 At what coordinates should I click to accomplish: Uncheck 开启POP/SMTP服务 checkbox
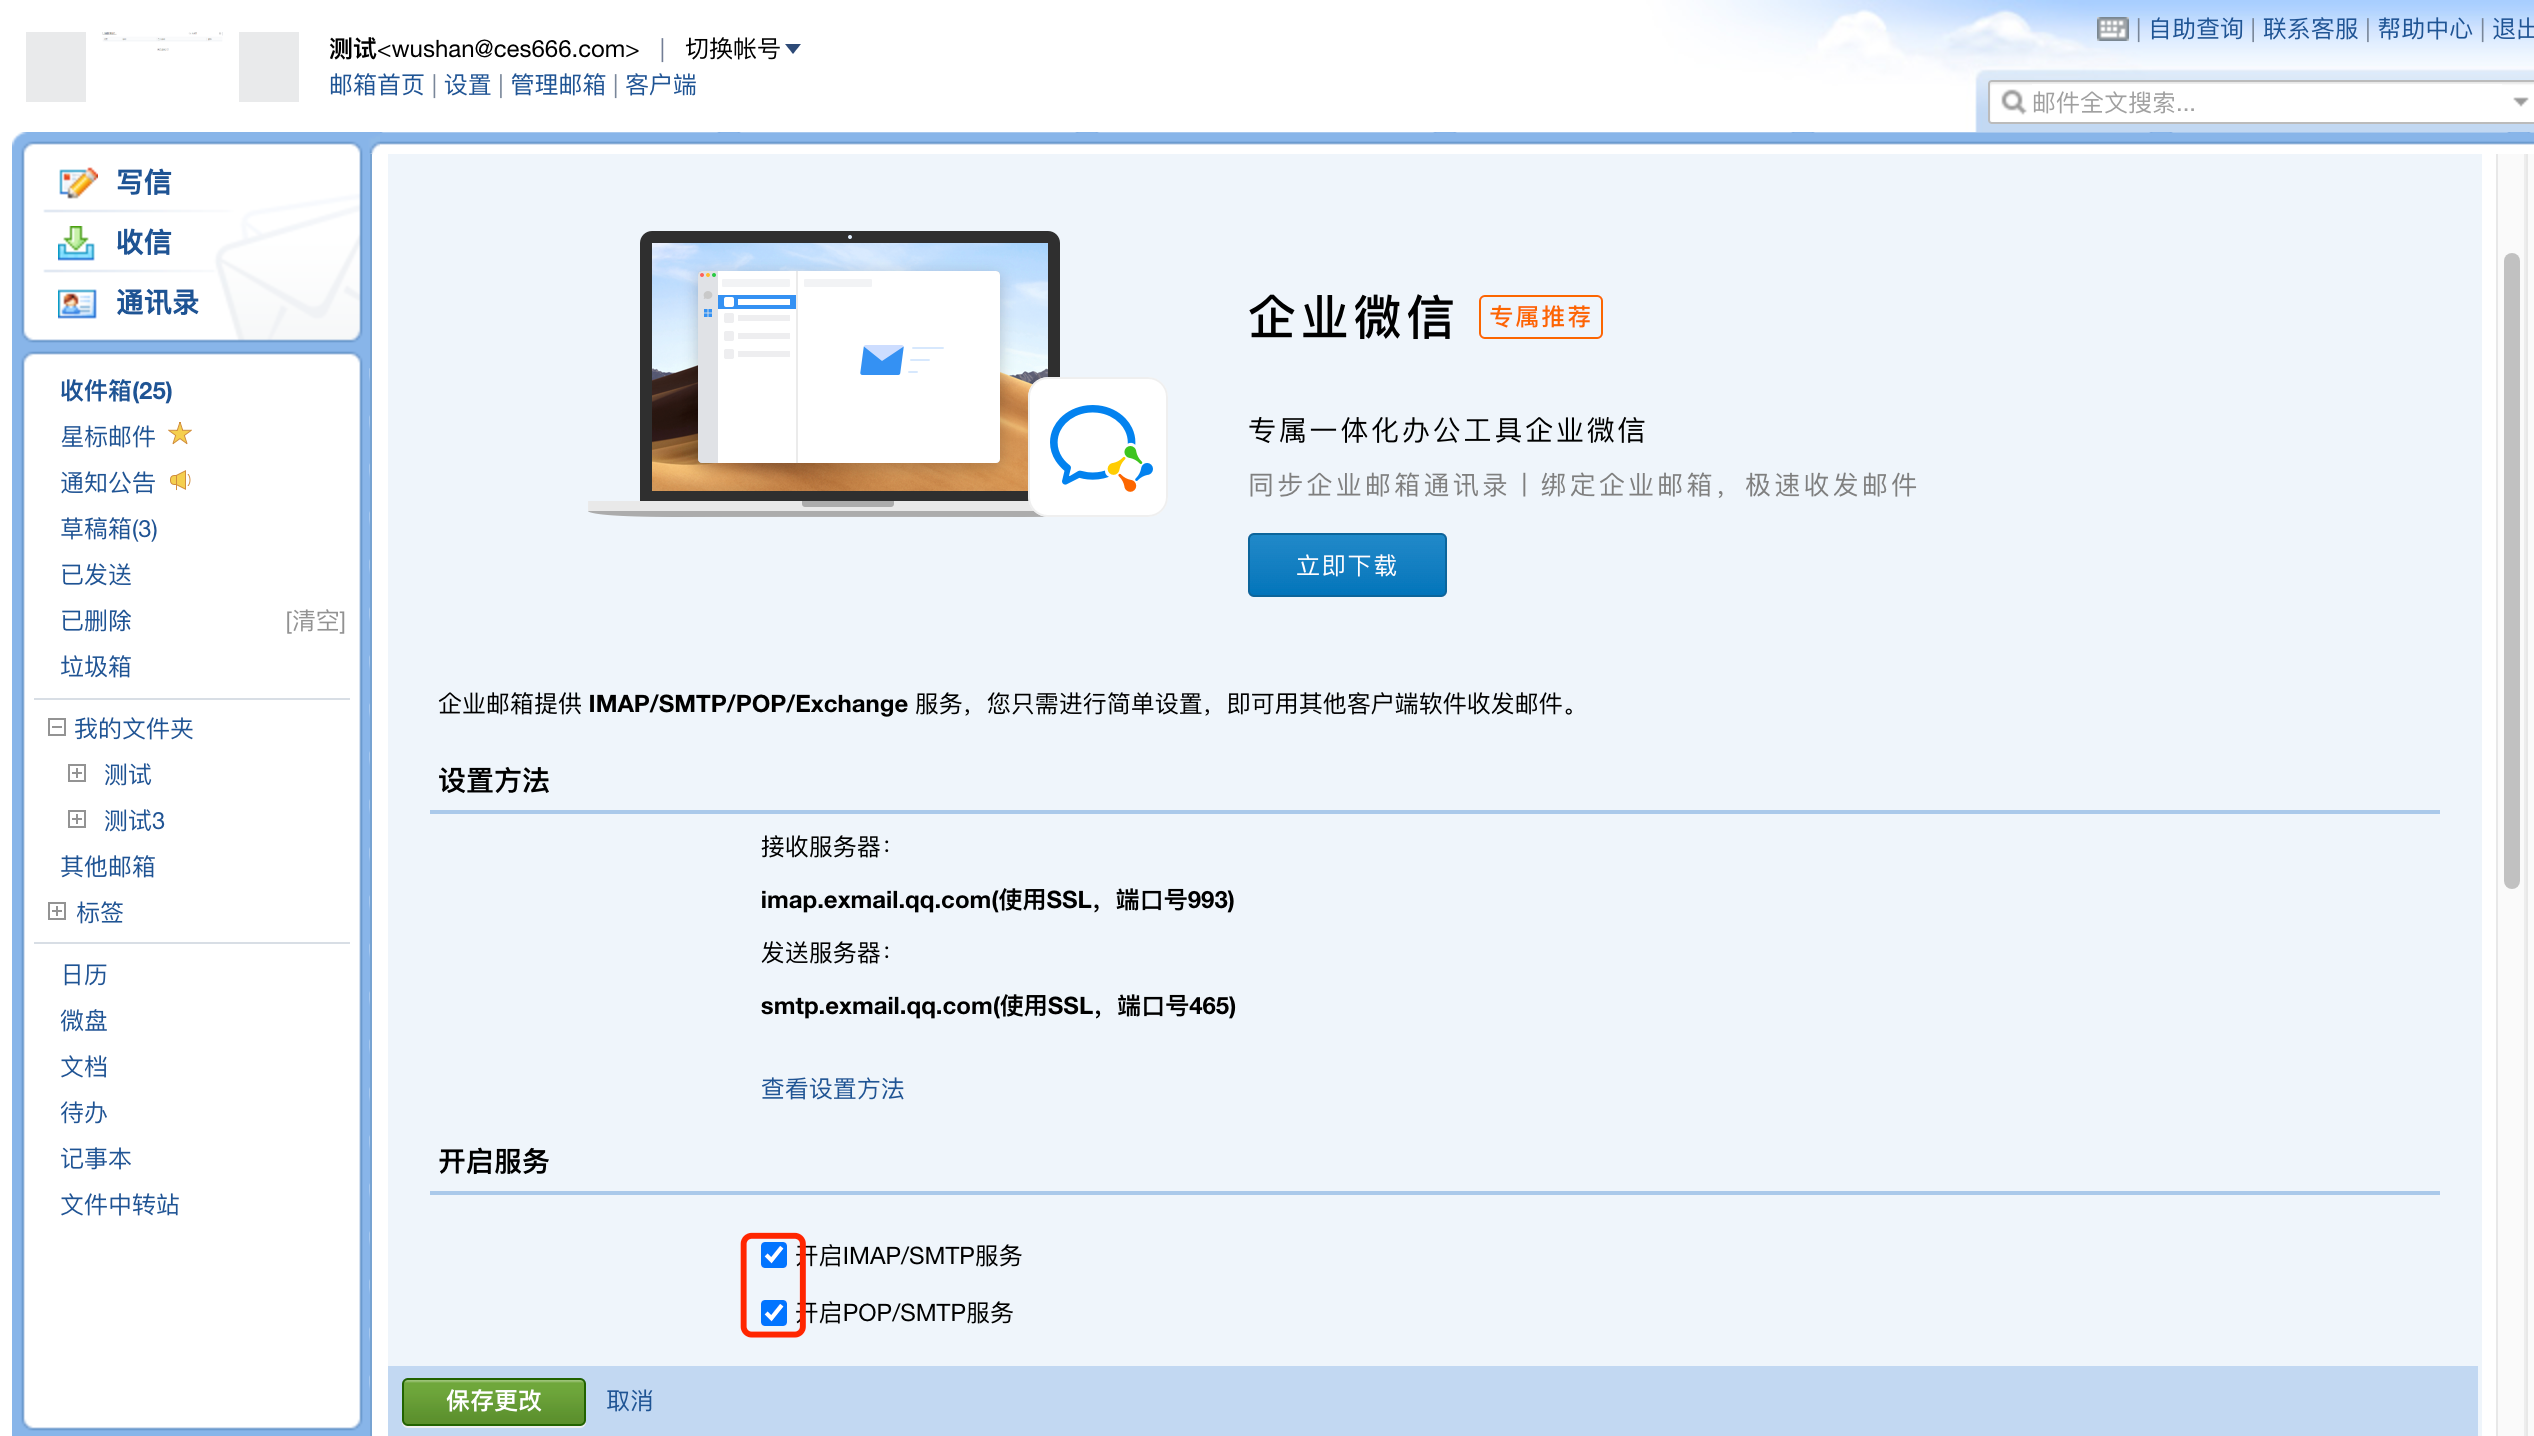point(774,1312)
